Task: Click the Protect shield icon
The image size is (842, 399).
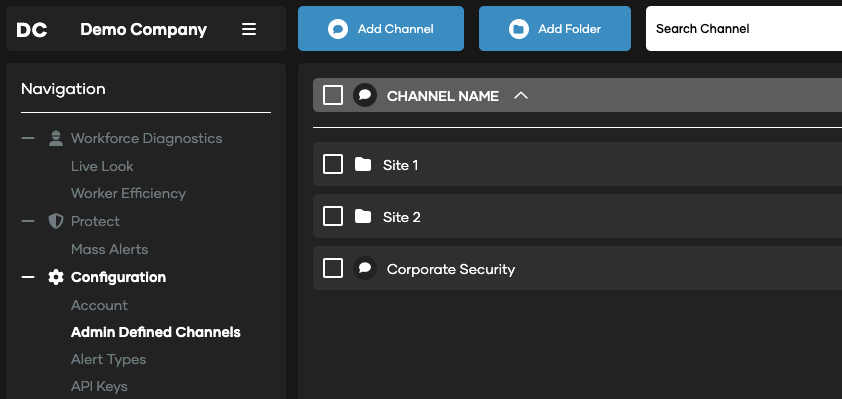Action: 55,221
